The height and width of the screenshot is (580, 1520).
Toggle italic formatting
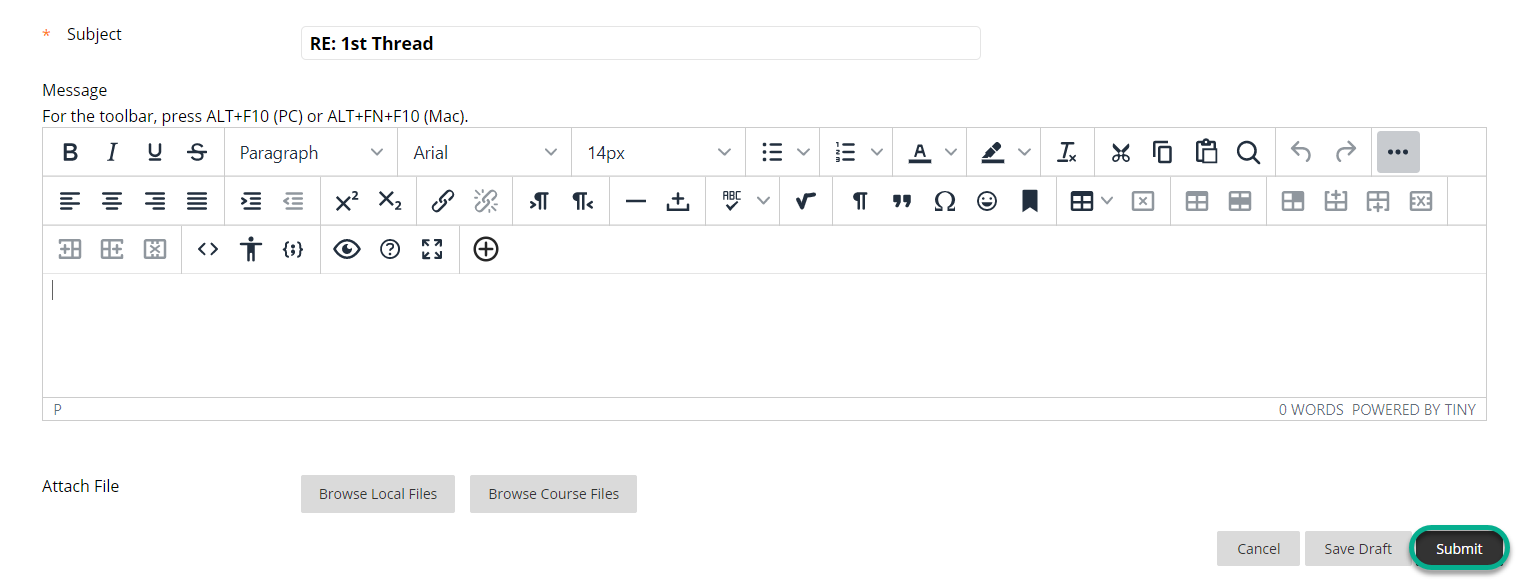[112, 153]
